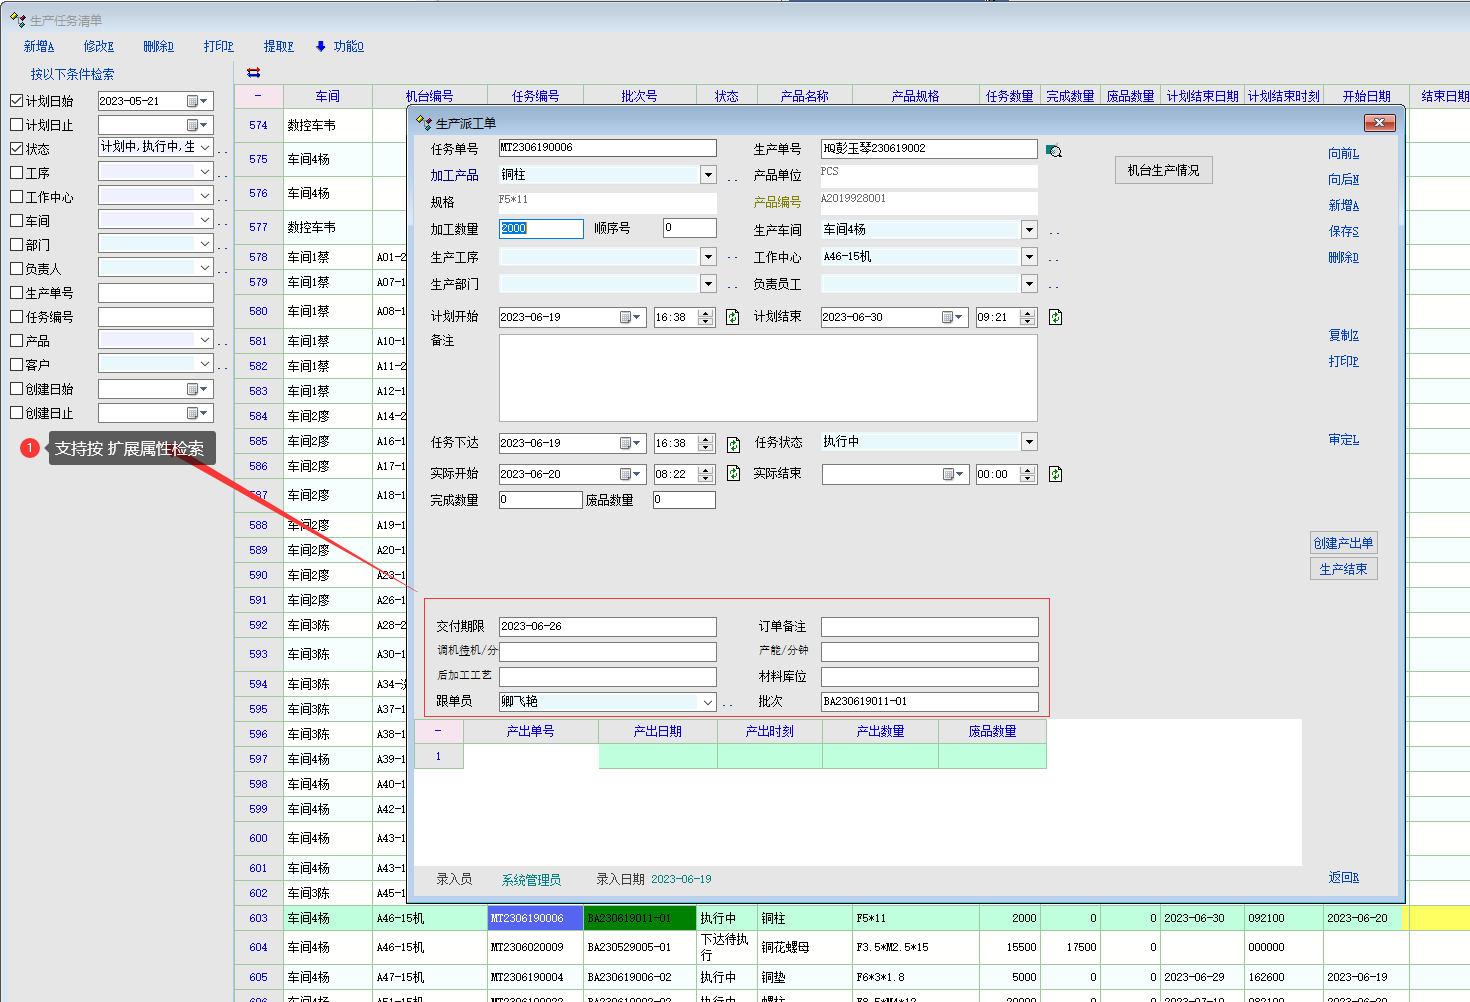Click the 创建产出单 button
The height and width of the screenshot is (1002, 1470).
point(1343,543)
